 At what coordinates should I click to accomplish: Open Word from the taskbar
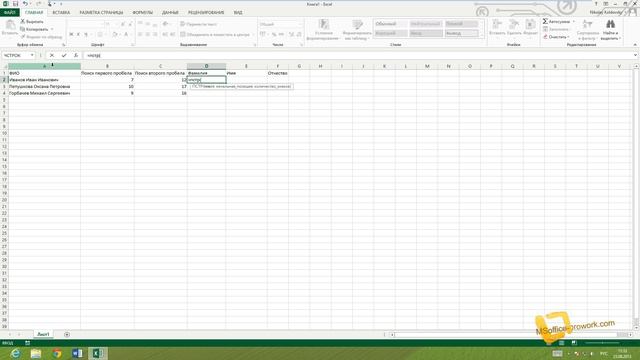(x=77, y=353)
